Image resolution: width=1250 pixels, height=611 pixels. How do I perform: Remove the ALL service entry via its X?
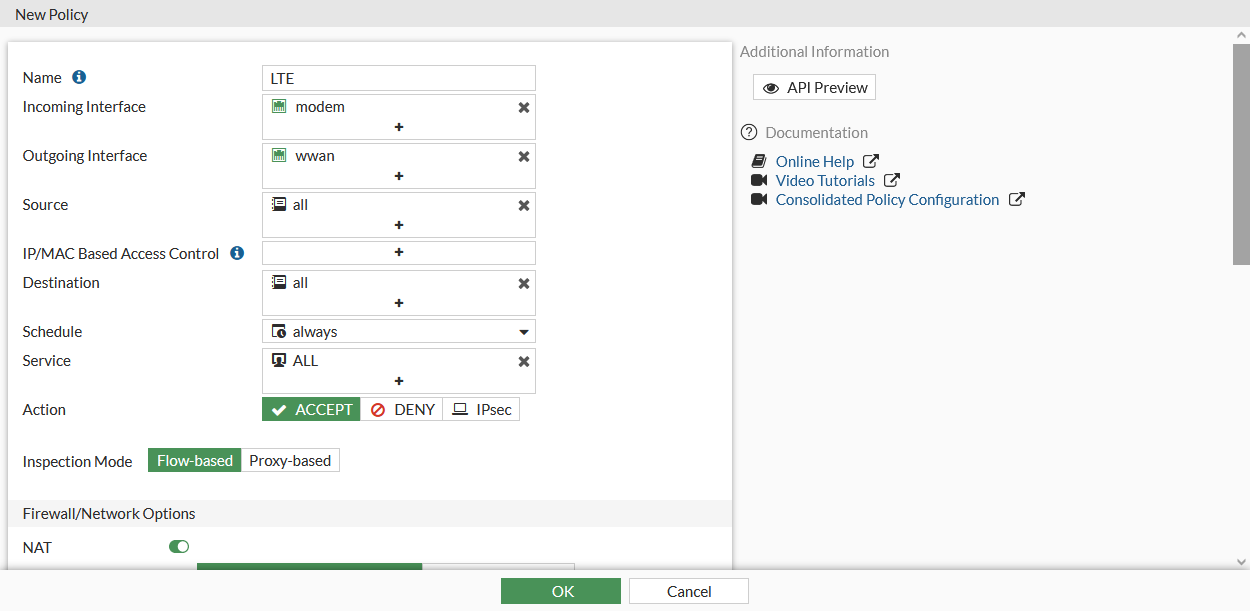[x=523, y=361]
